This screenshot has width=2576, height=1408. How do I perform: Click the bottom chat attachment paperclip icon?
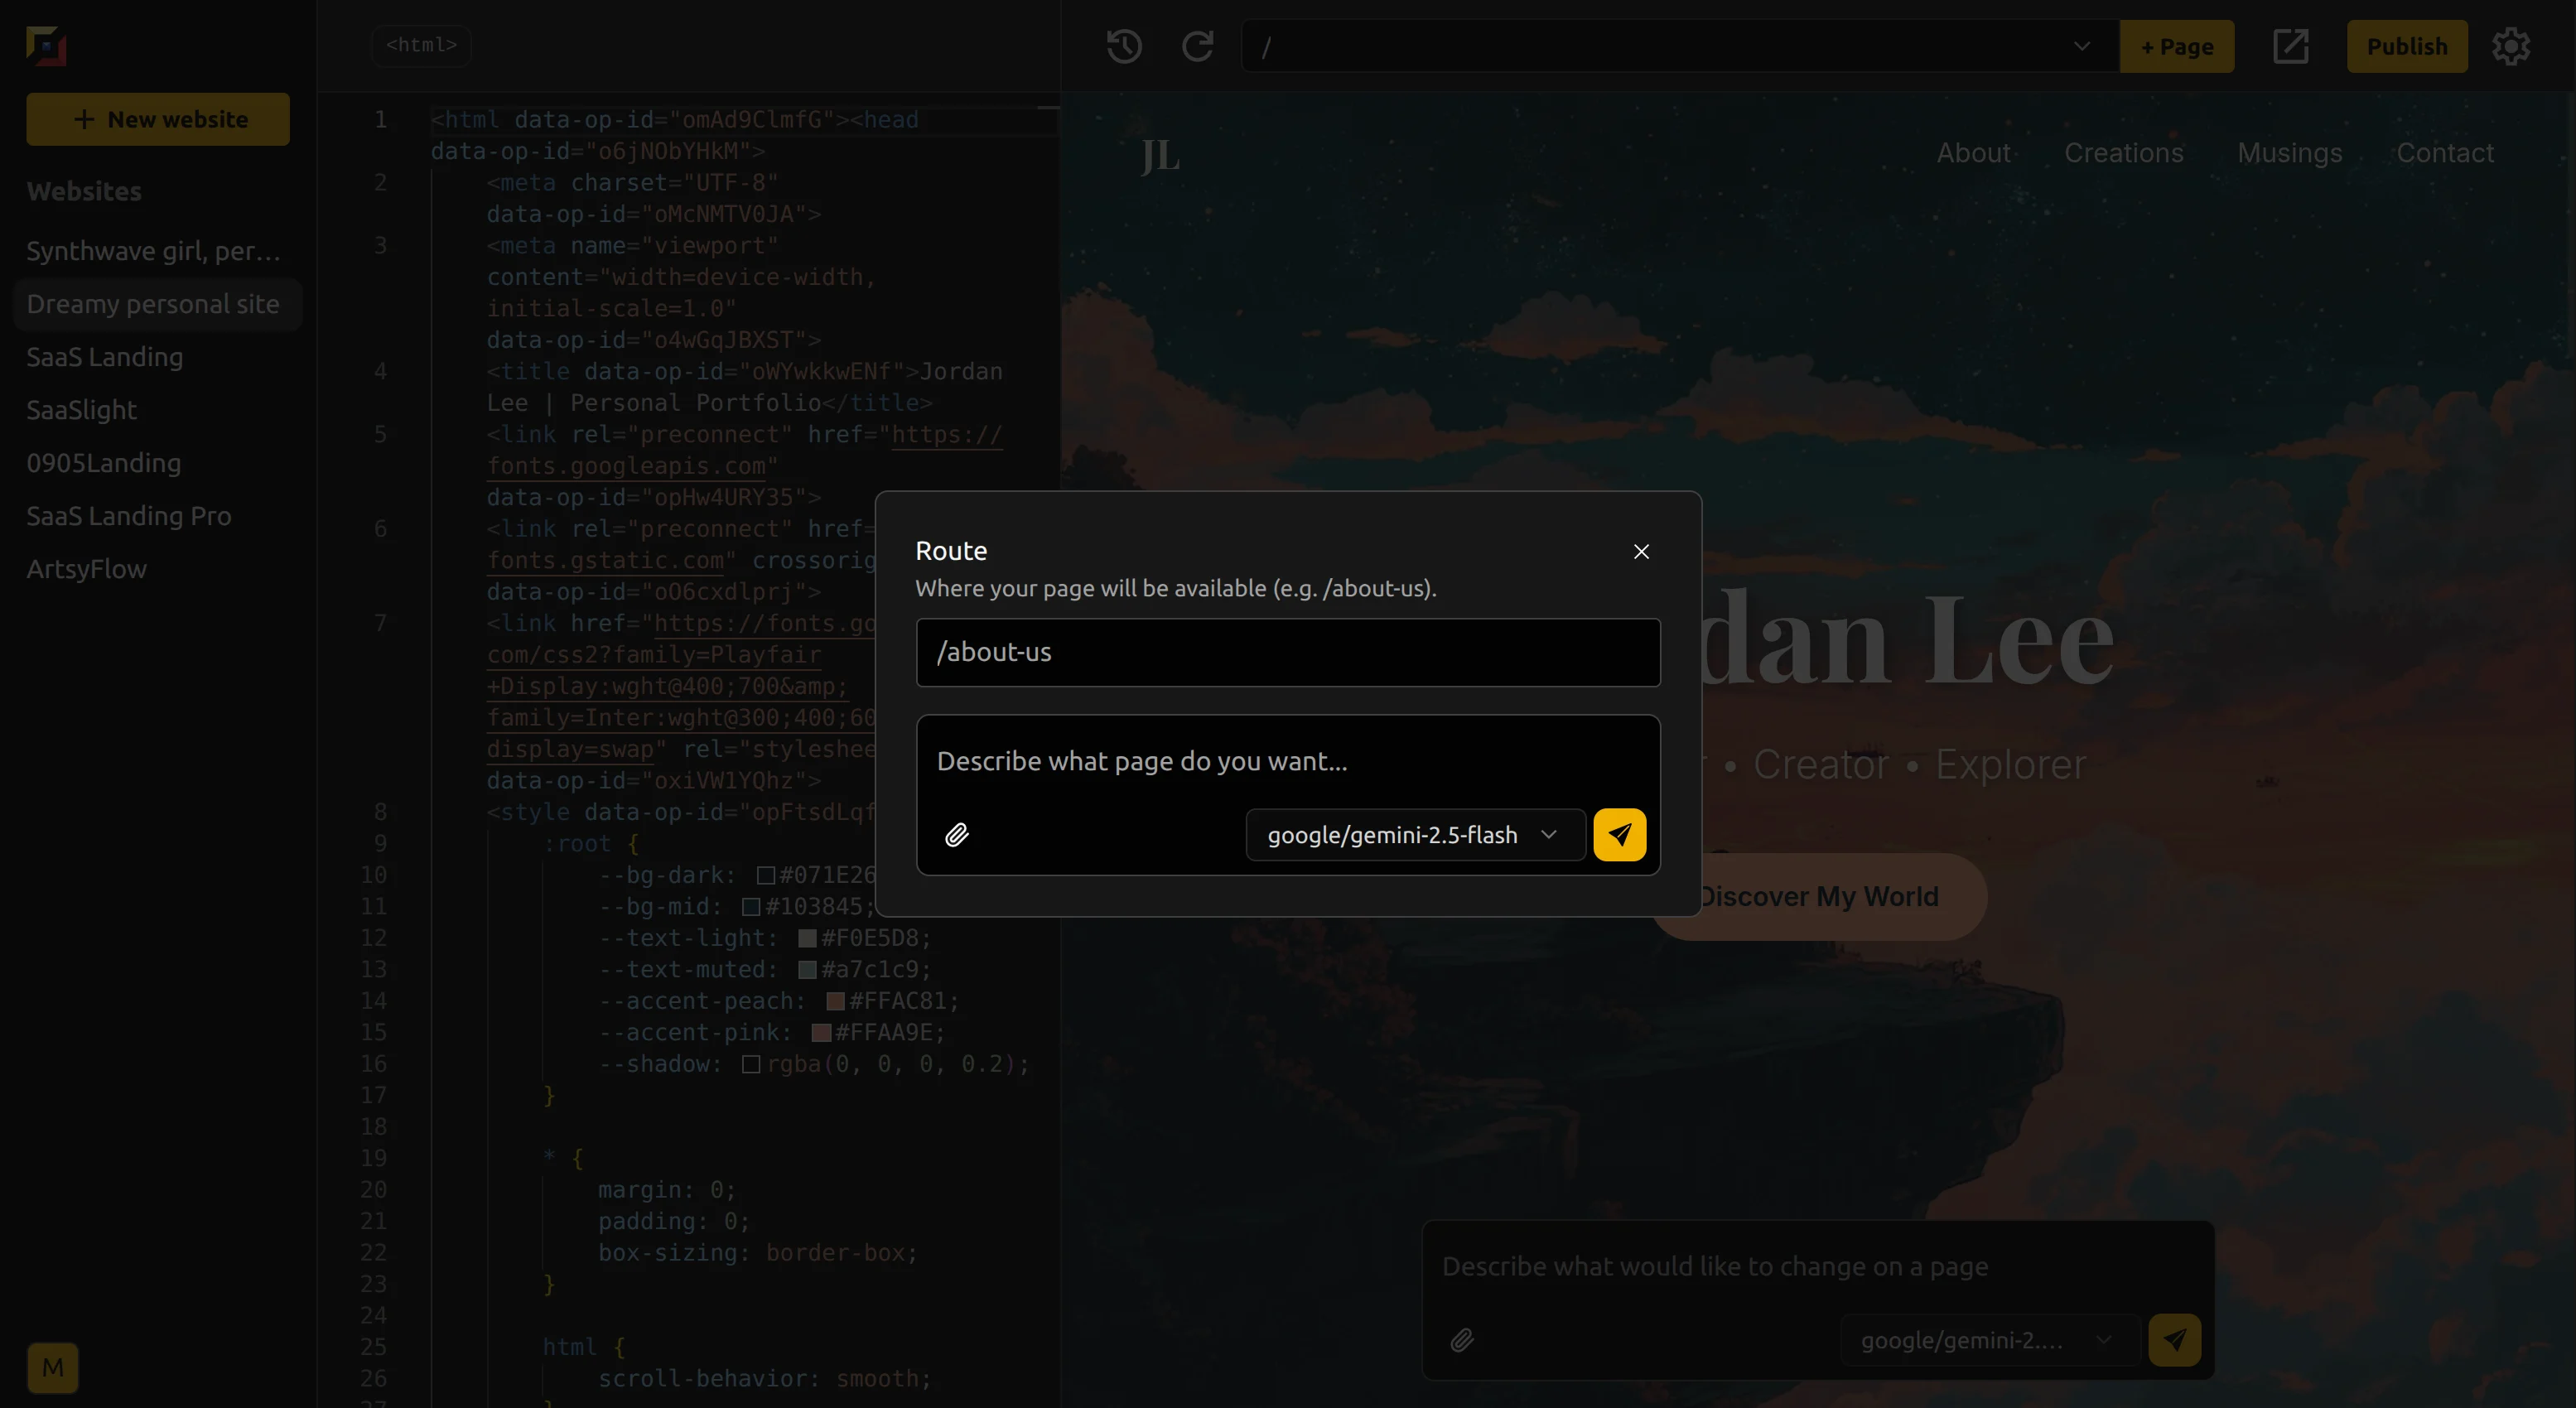tap(1462, 1339)
